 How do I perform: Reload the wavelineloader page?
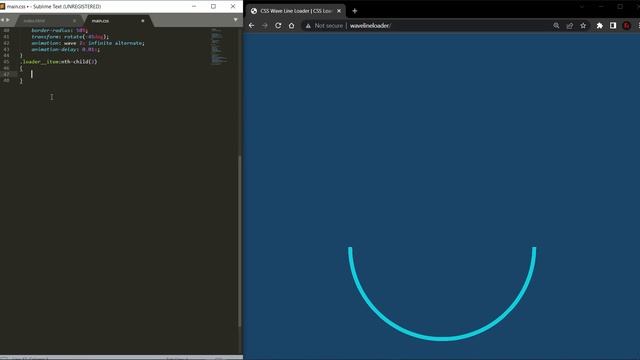point(278,25)
